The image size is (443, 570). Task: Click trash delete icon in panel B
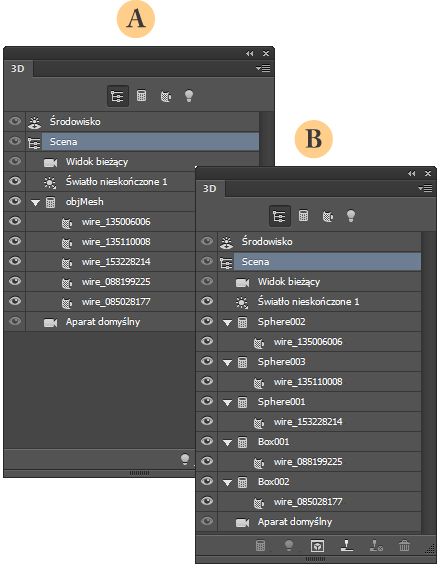(x=404, y=545)
